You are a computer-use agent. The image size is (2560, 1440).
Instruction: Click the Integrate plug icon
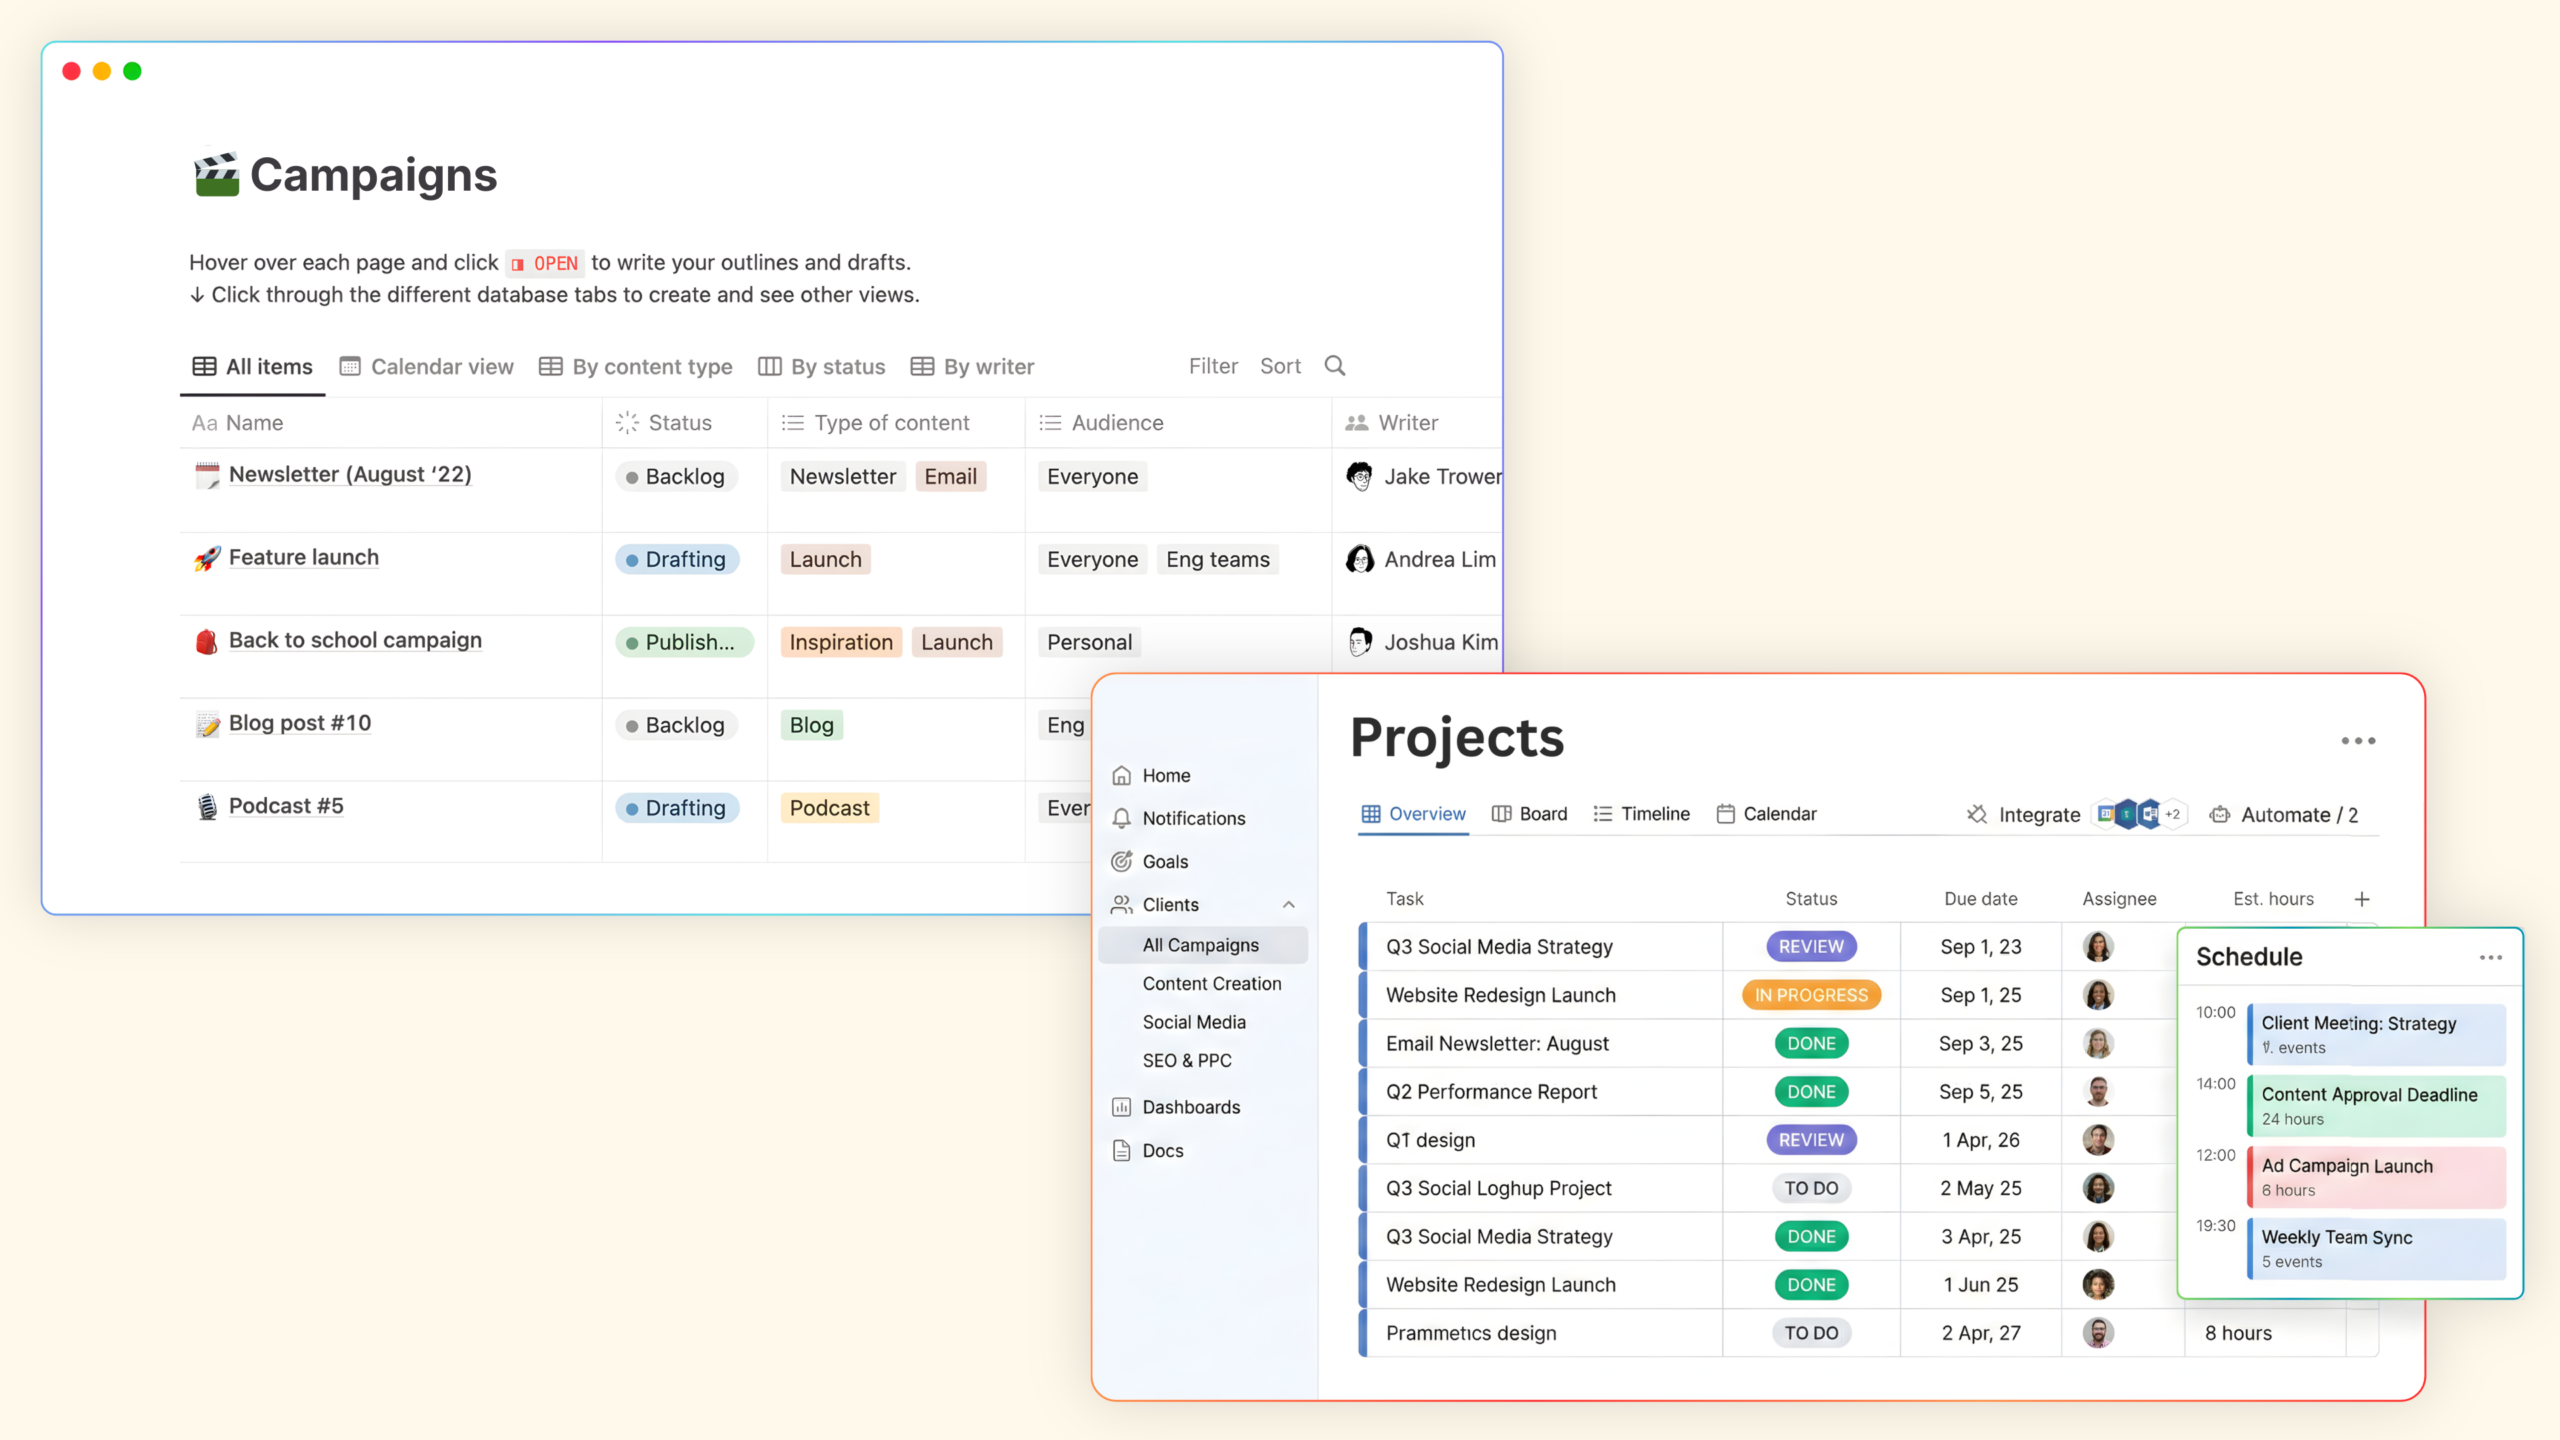coord(1977,814)
